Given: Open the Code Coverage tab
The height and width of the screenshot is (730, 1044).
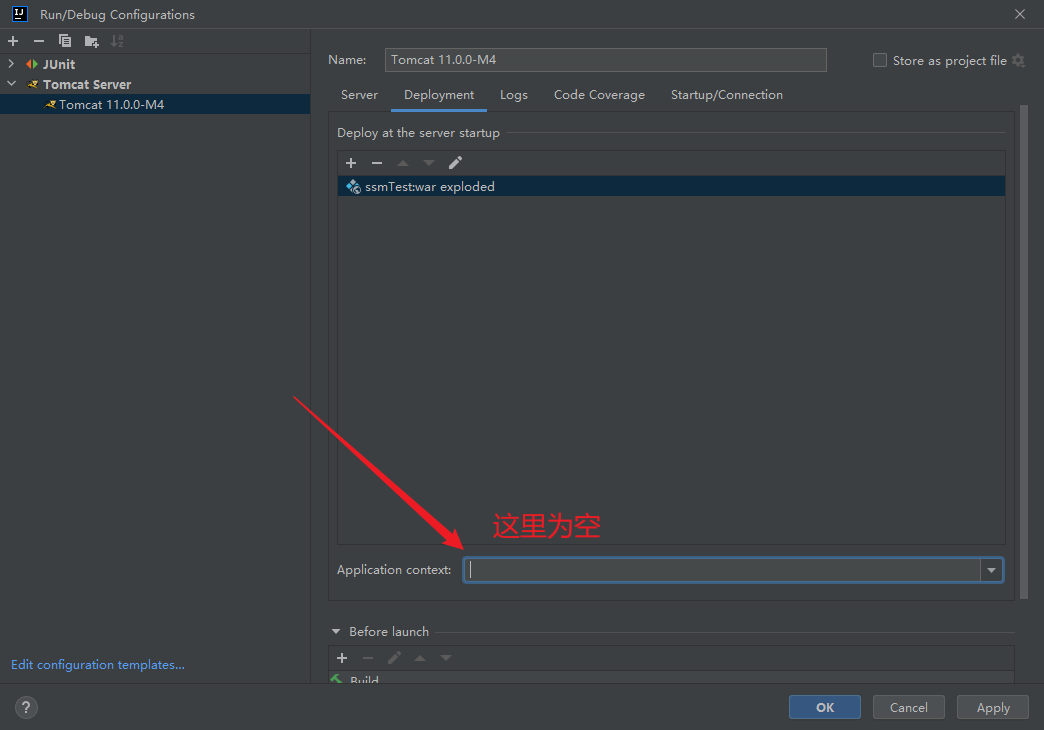Looking at the screenshot, I should point(599,95).
